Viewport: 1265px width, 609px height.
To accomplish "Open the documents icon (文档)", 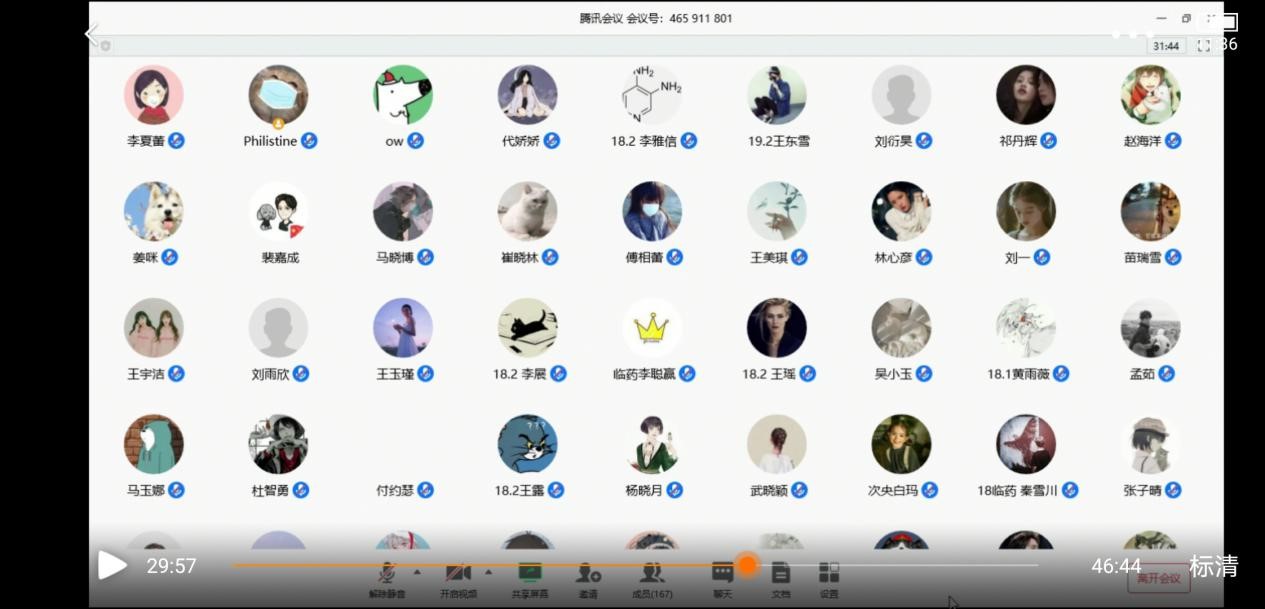I will tap(780, 574).
